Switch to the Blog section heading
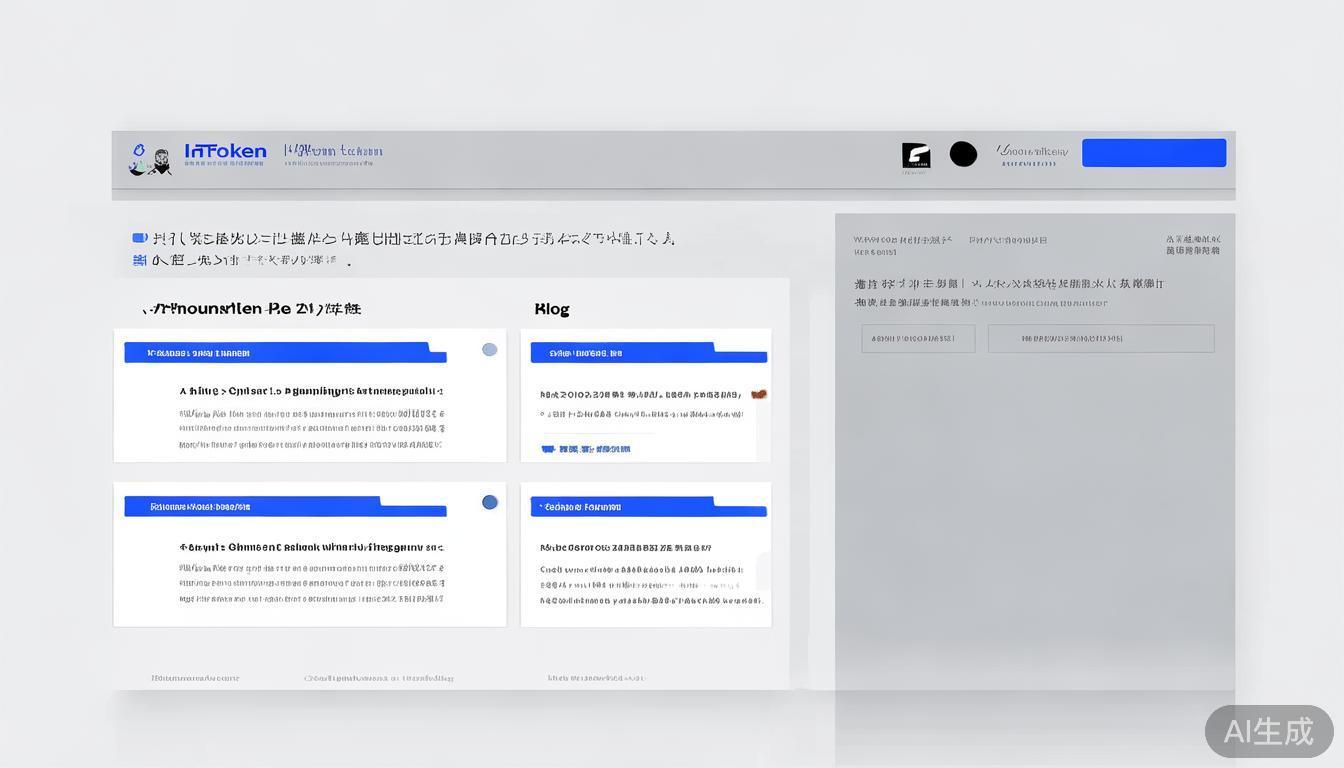 tap(552, 308)
